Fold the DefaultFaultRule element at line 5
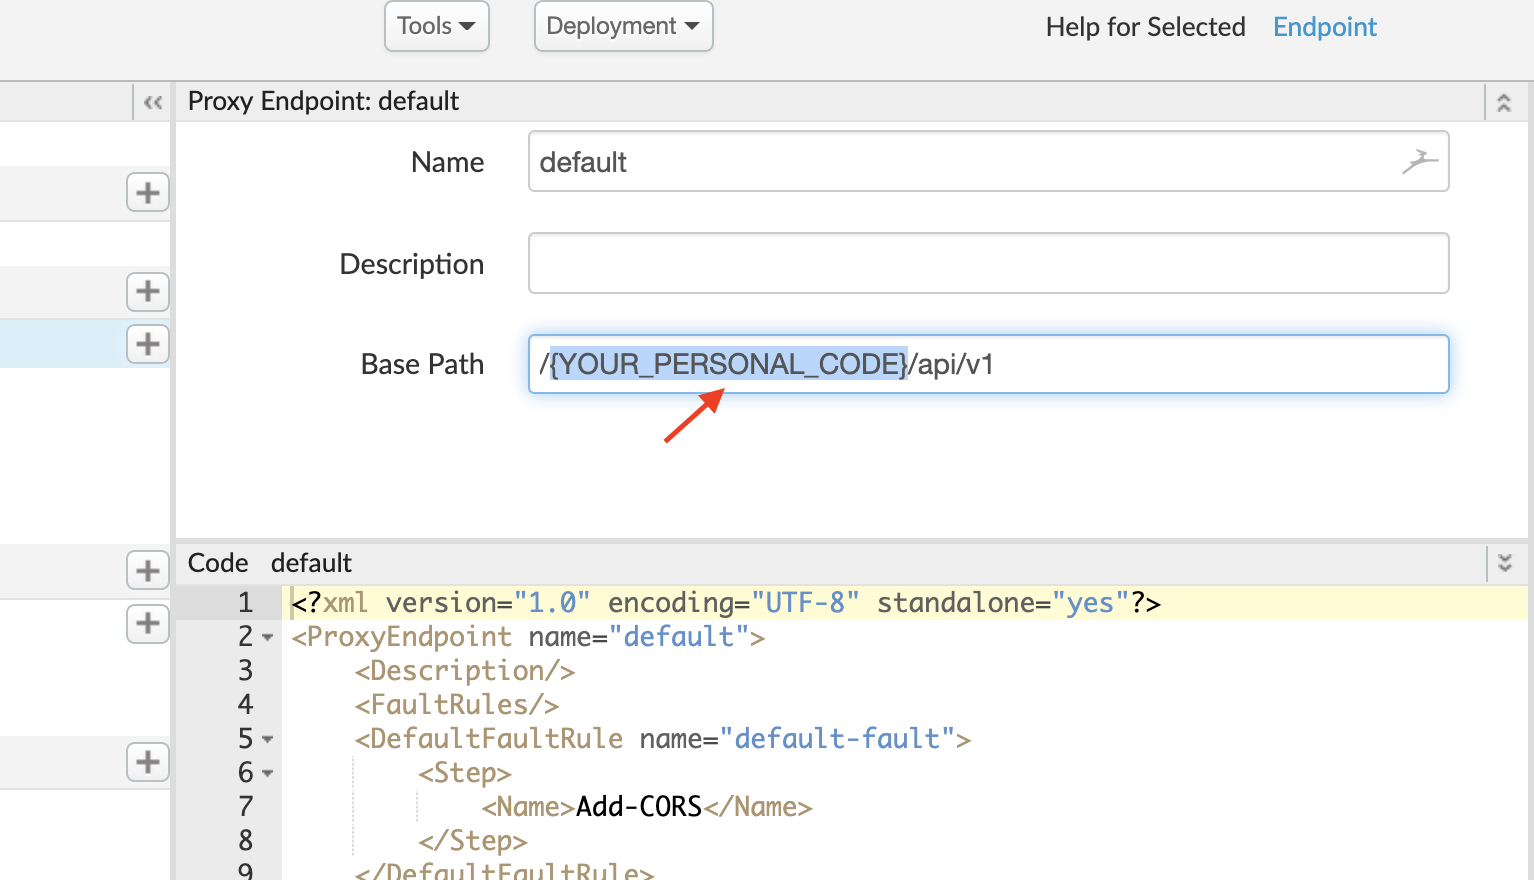 (x=267, y=739)
